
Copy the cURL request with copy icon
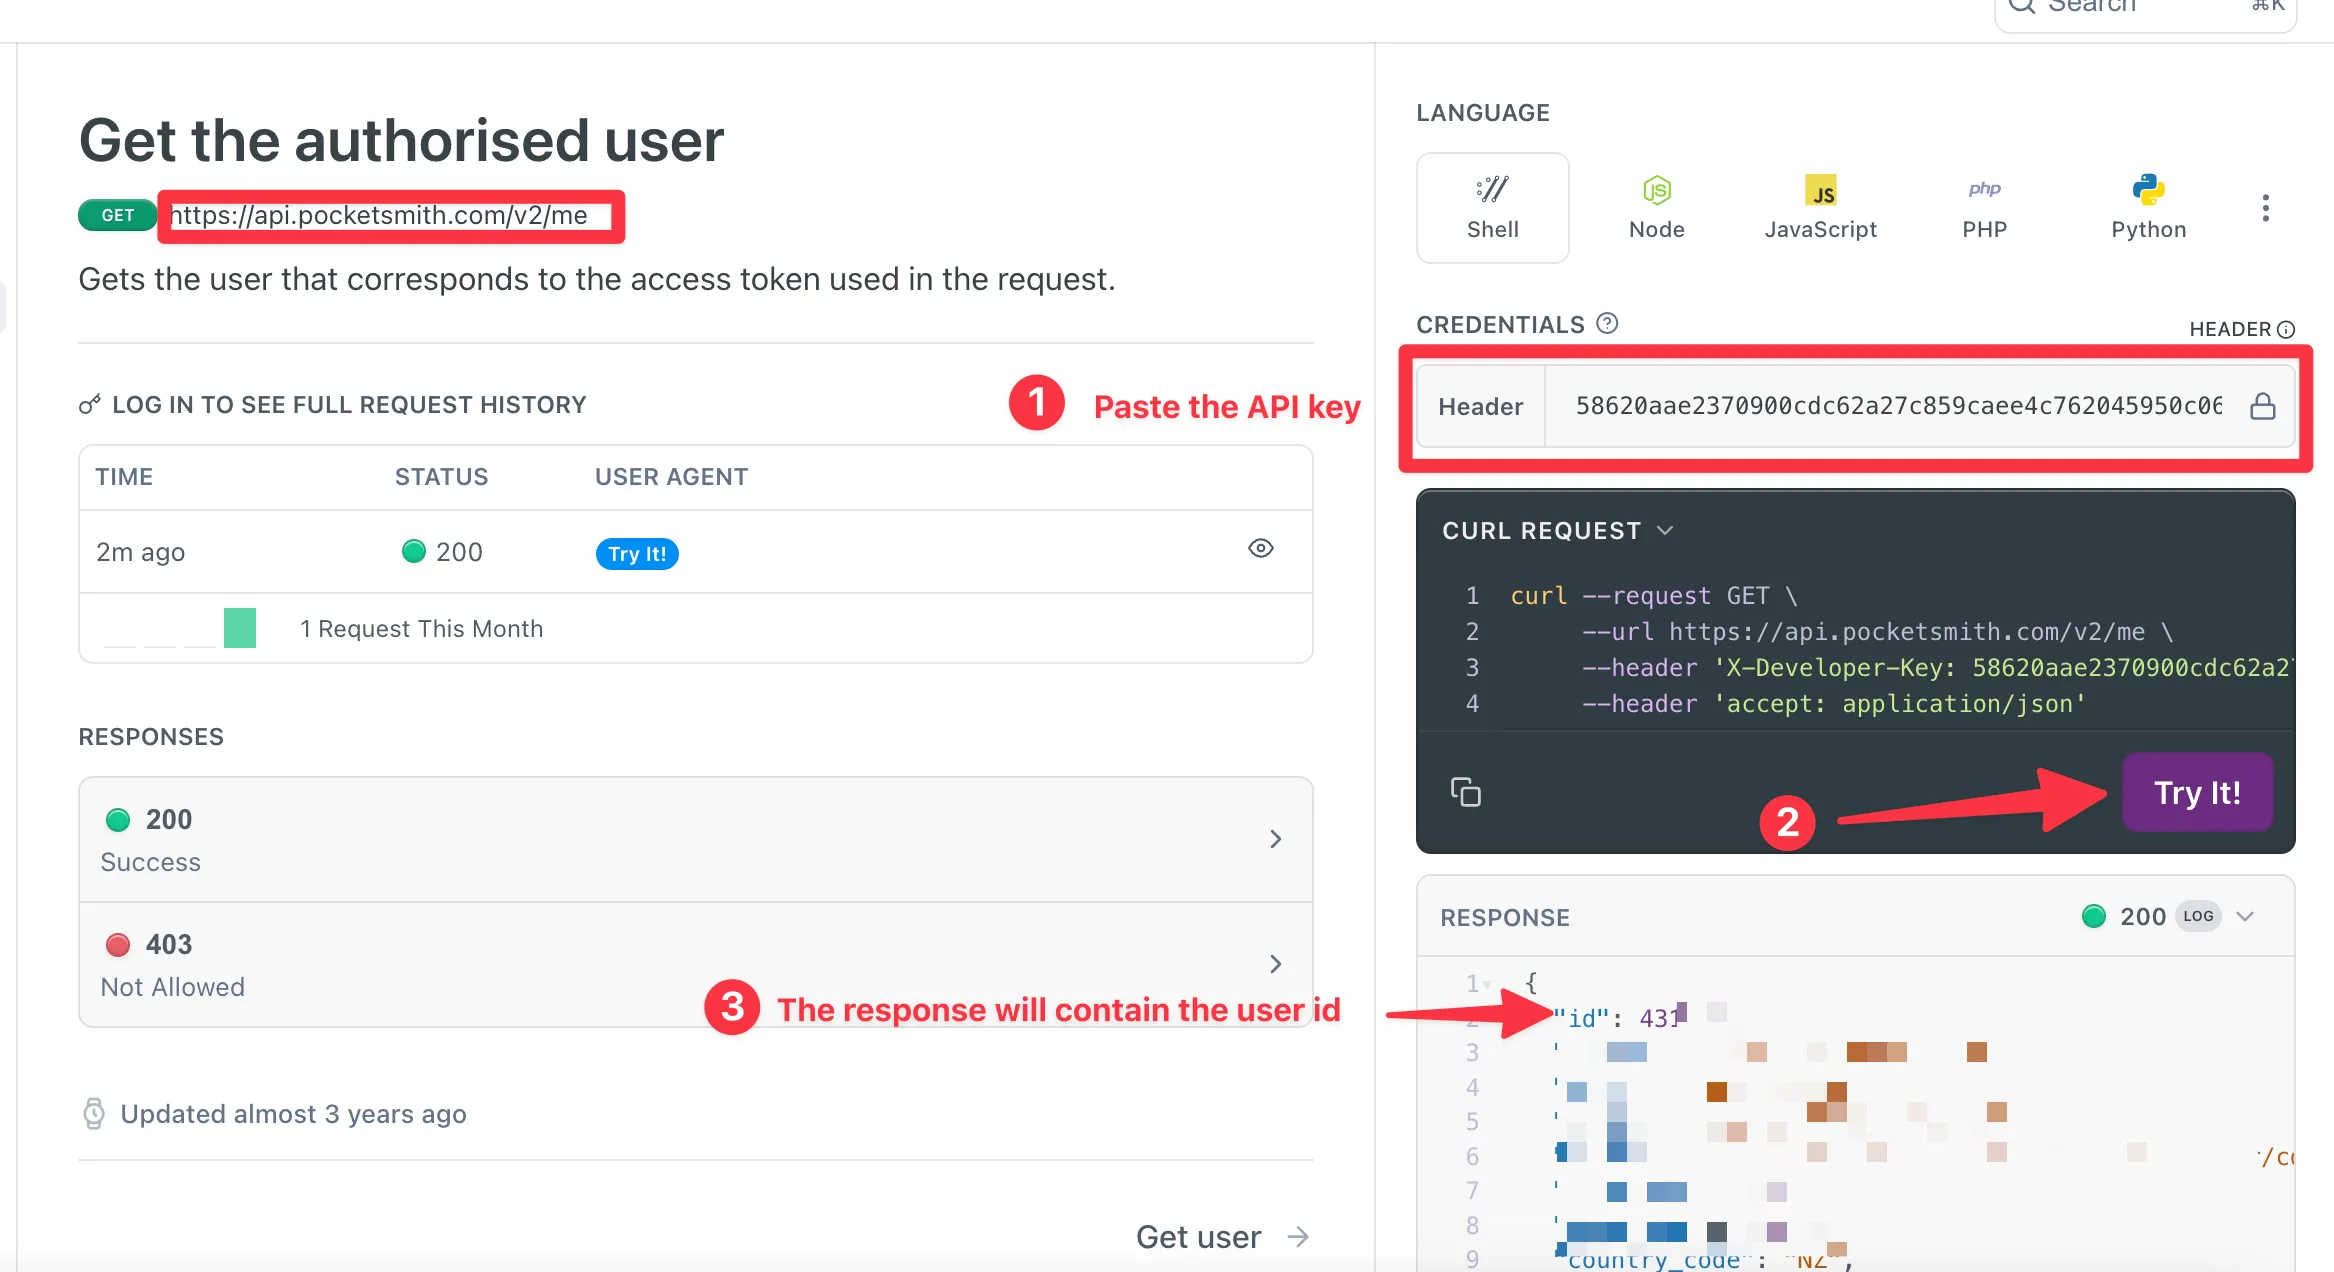(x=1465, y=792)
